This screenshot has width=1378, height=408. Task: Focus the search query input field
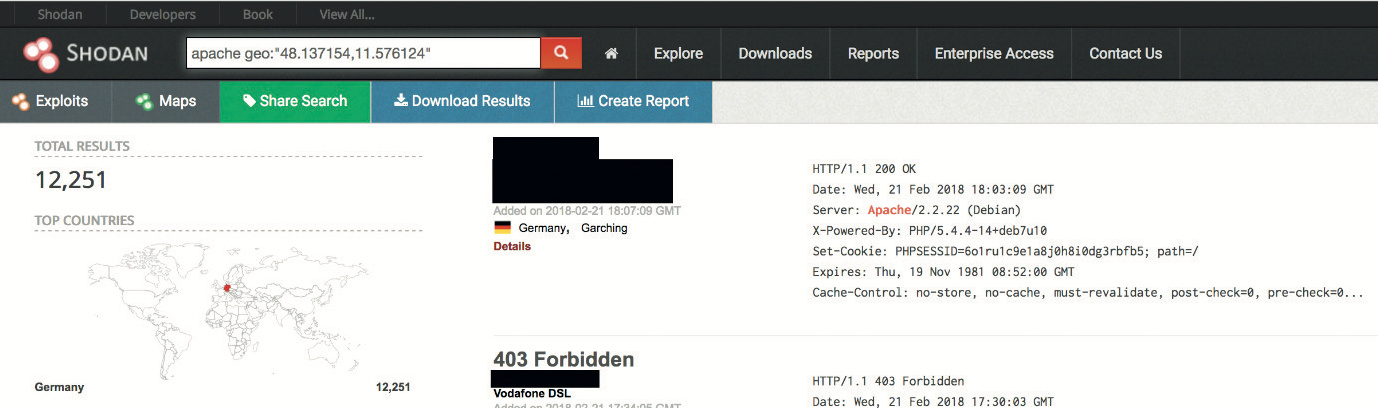pyautogui.click(x=363, y=54)
